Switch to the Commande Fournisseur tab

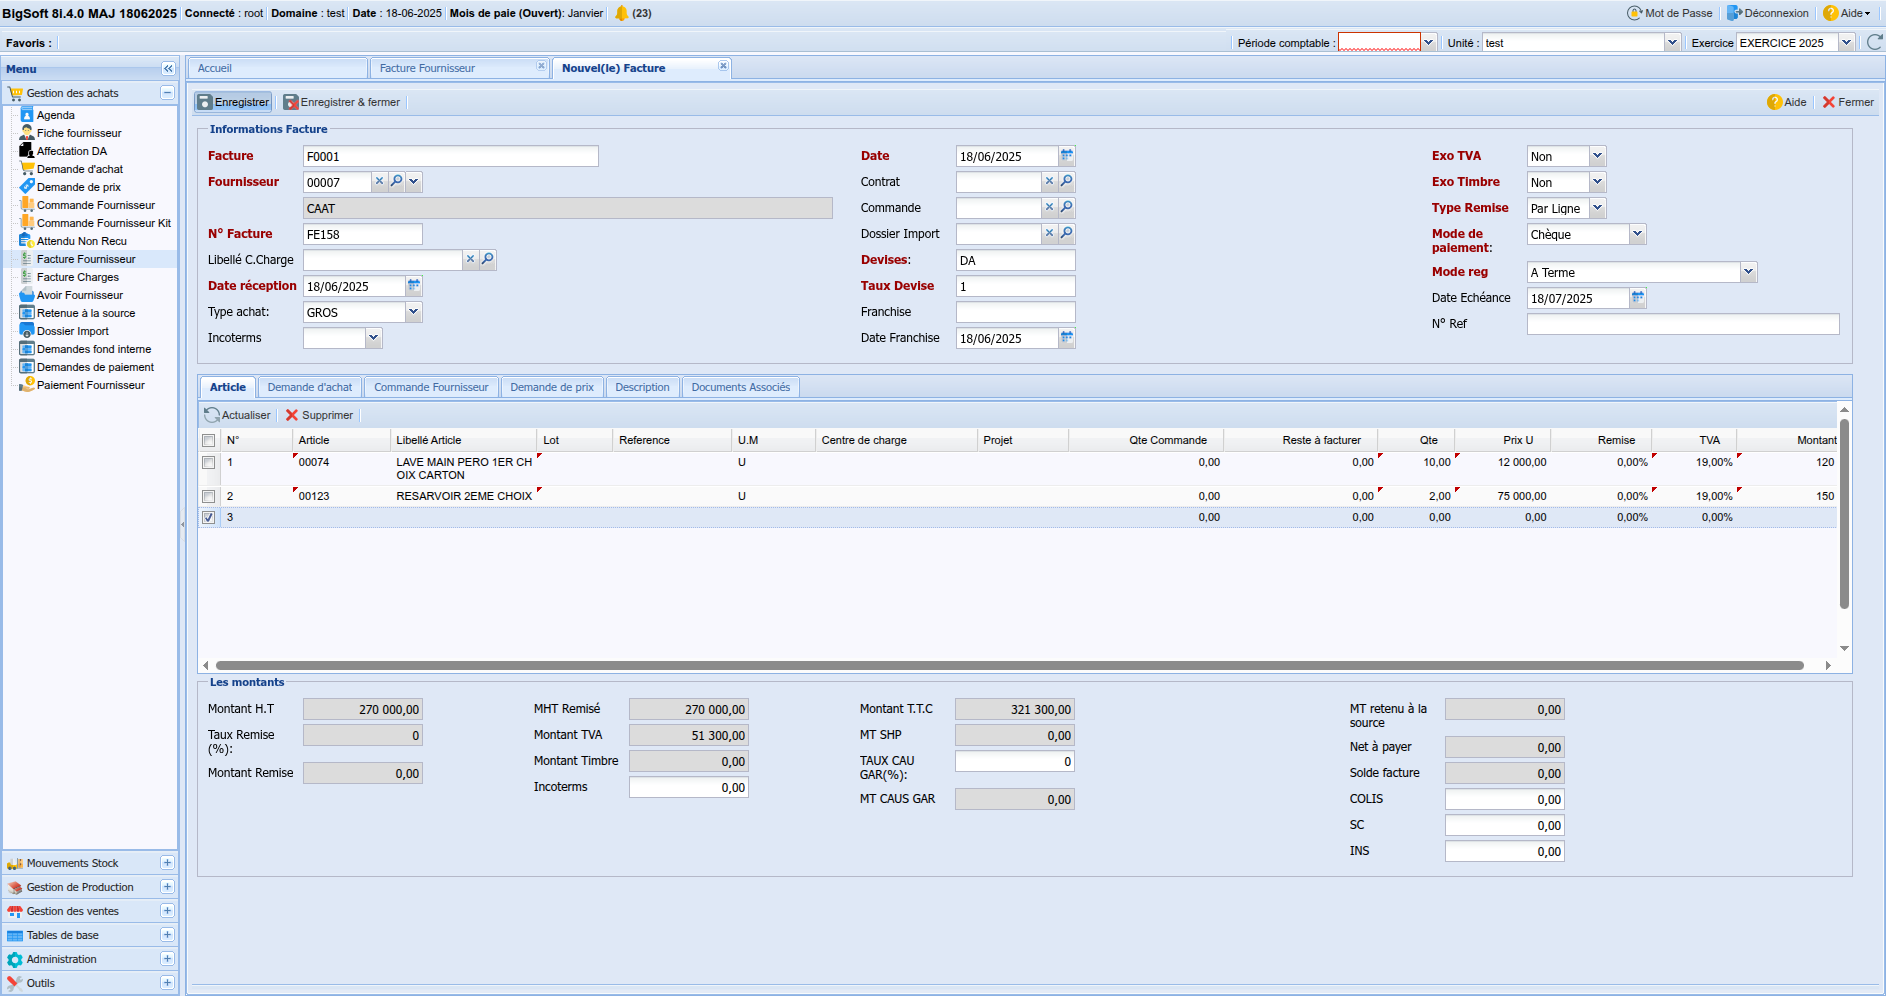pyautogui.click(x=431, y=387)
